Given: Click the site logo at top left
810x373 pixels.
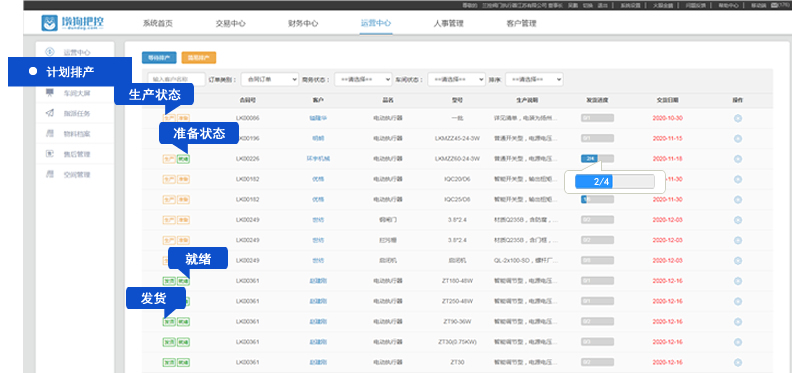Looking at the screenshot, I should (x=72, y=23).
